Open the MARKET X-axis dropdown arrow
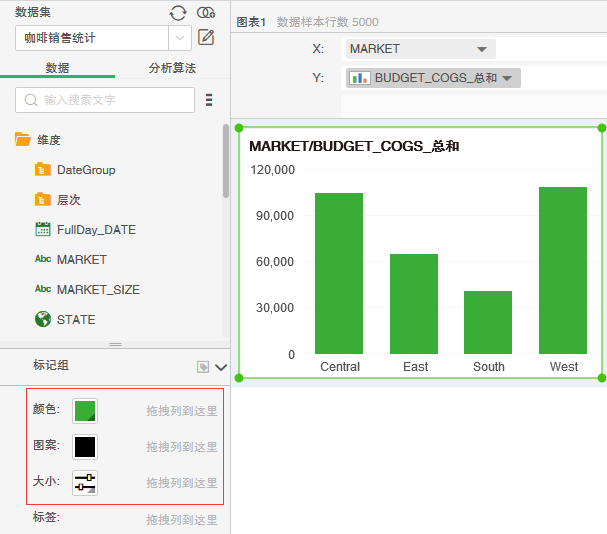607x534 pixels. (x=482, y=49)
